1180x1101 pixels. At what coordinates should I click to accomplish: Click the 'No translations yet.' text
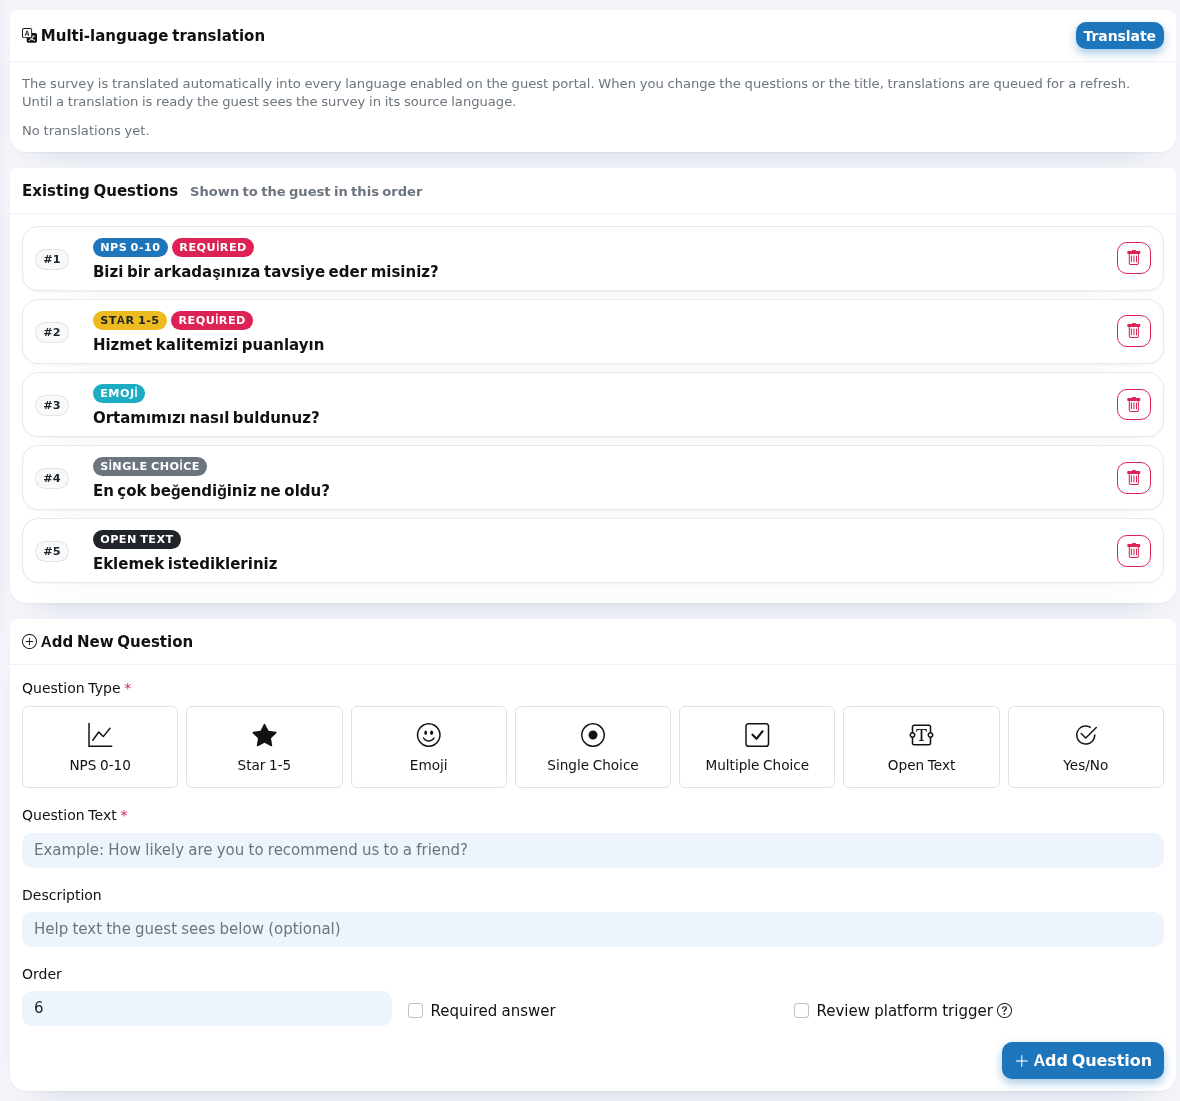click(86, 130)
